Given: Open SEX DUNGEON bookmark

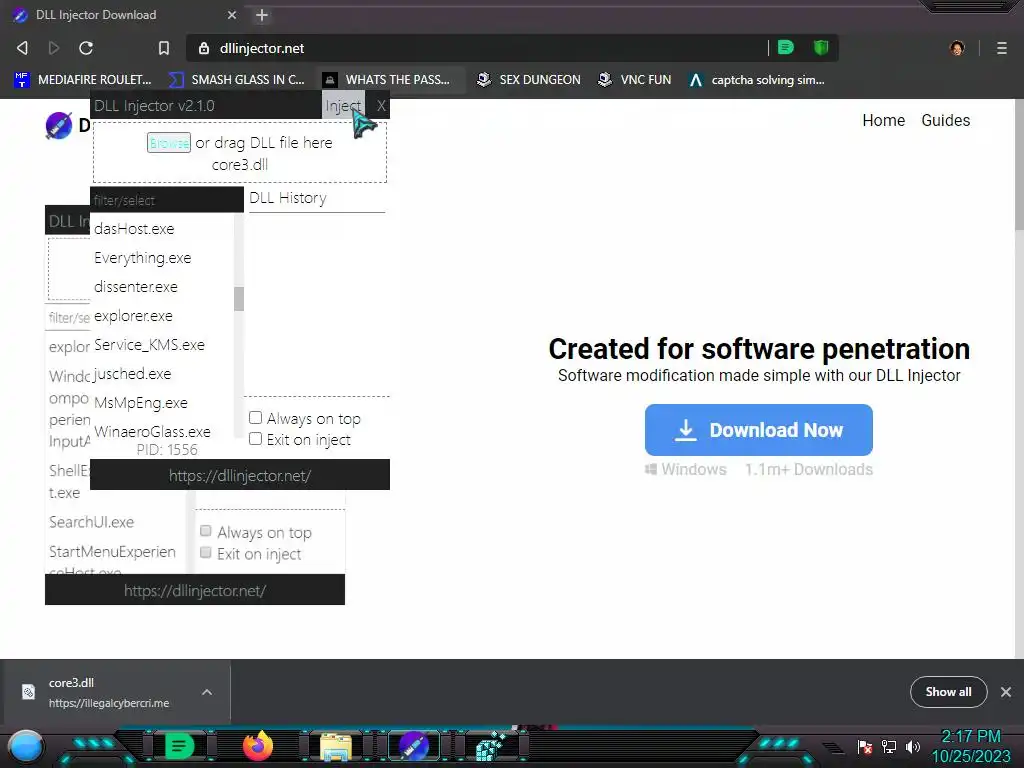Looking at the screenshot, I should tap(528, 80).
